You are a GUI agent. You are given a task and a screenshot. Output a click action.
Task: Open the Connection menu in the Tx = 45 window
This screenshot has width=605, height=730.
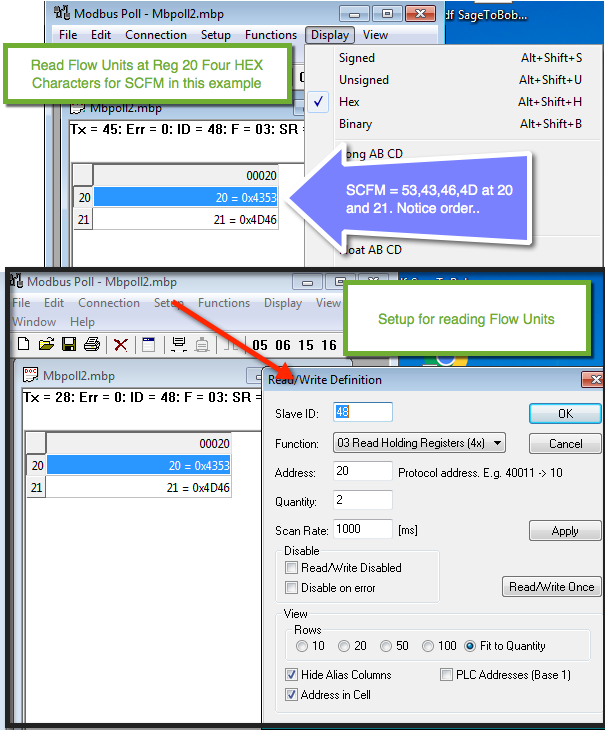coord(156,35)
